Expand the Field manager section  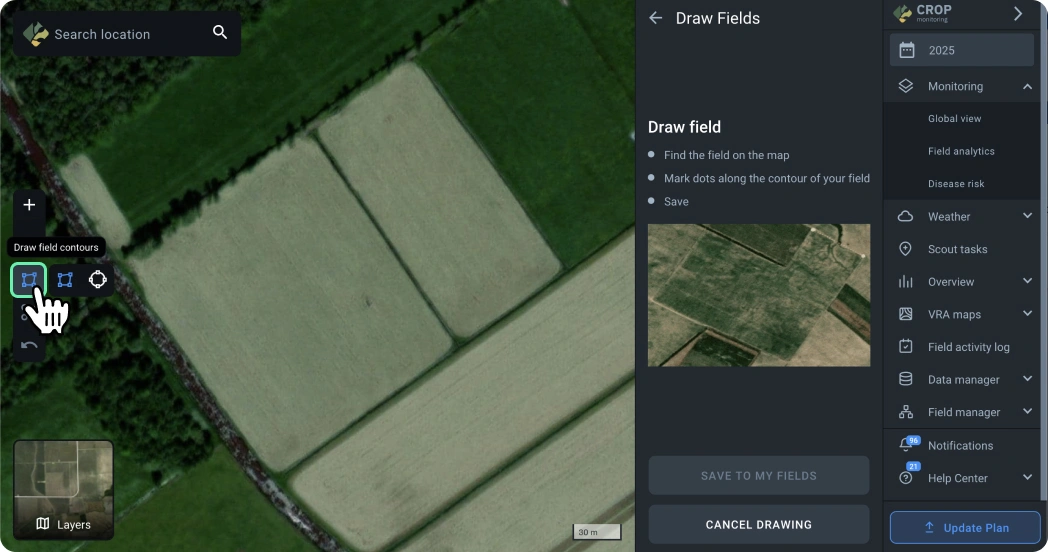click(1027, 412)
